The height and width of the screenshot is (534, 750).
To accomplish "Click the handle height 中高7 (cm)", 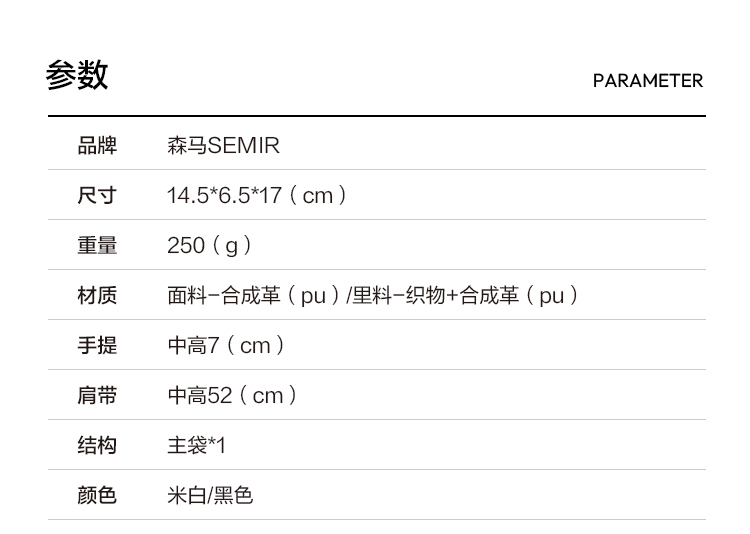I will 227,346.
